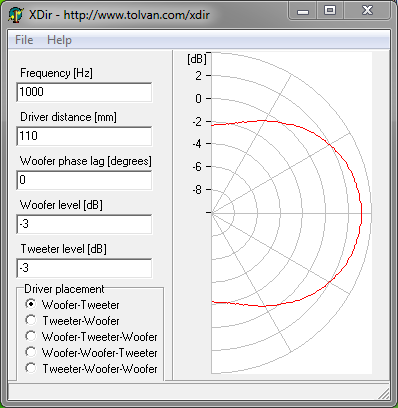398x408 pixels.
Task: Click the '-8' dB axis tick label
Action: 198,189
